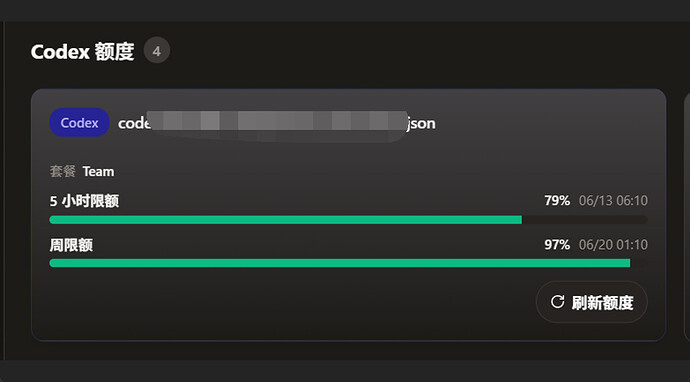The height and width of the screenshot is (382, 690).
Task: Click the 周限额 label
Action: (x=71, y=245)
